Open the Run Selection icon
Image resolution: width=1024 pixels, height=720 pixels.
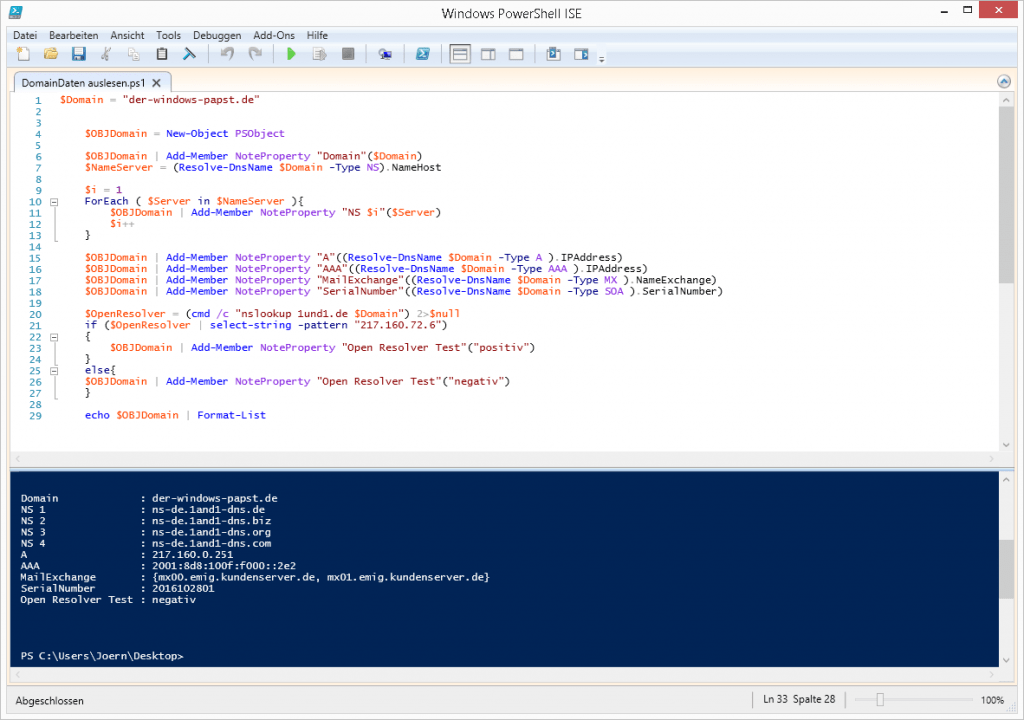click(x=320, y=54)
